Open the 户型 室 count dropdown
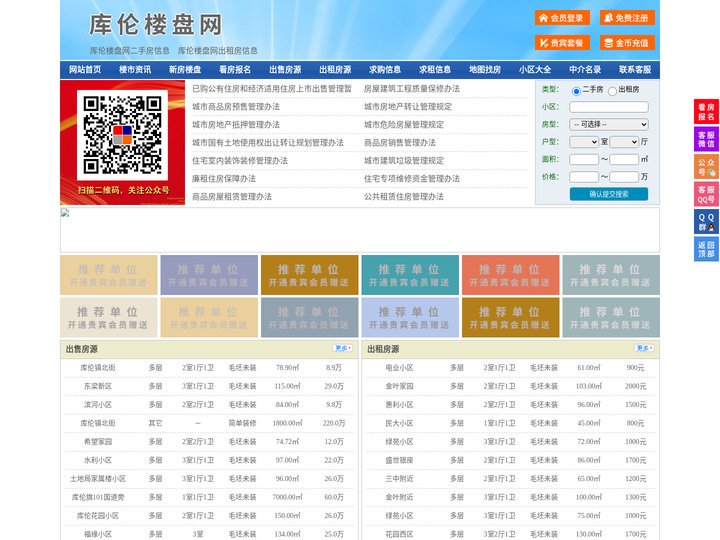Viewport: 720px width, 540px height. 584,142
